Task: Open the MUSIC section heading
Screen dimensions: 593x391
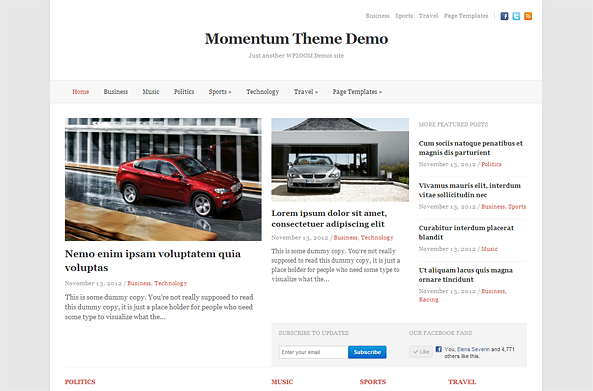Action: [282, 382]
